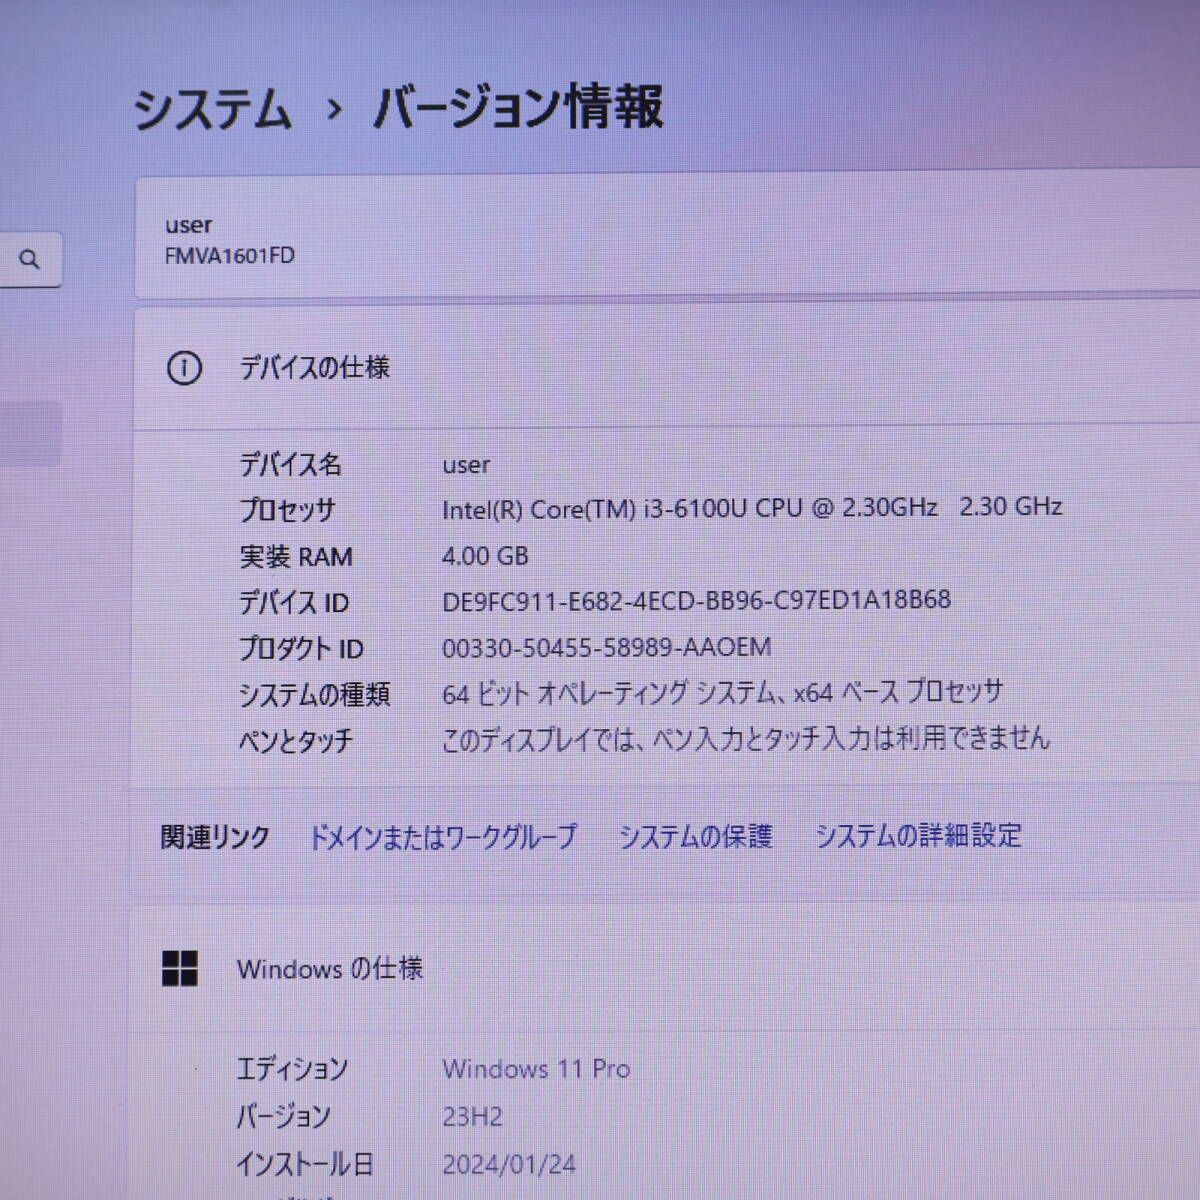Click the selected sidebar navigation item highlight

(x=30, y=434)
